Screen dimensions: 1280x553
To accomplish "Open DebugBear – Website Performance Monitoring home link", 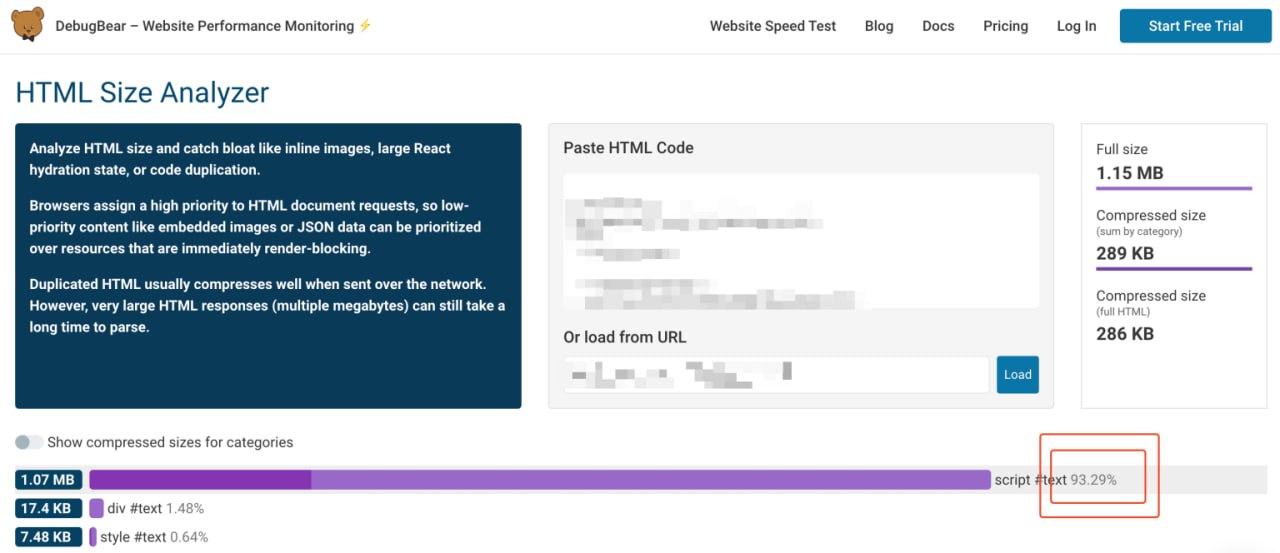I will (213, 26).
